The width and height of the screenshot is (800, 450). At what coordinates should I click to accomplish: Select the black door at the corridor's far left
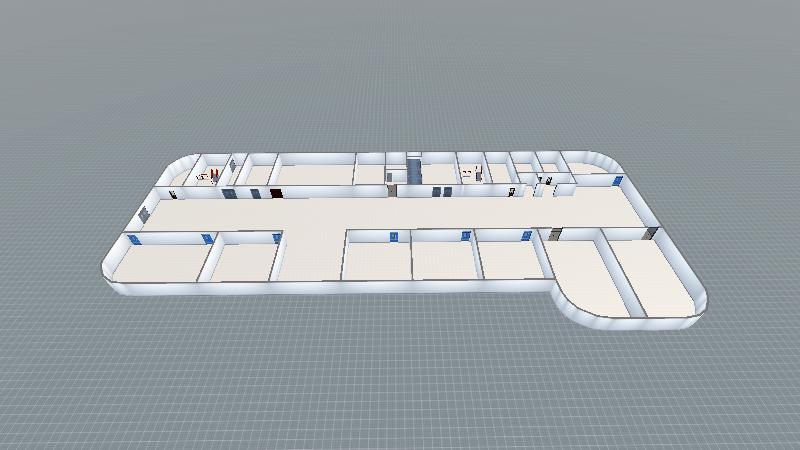[173, 195]
